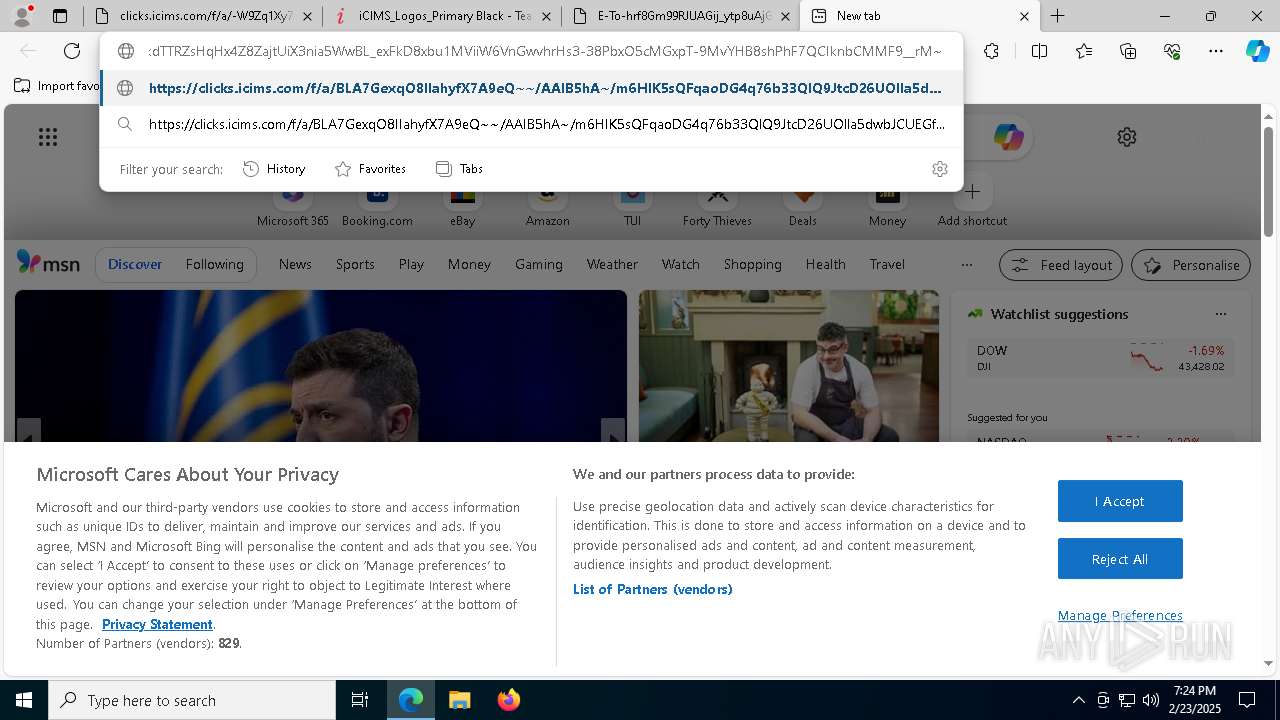Open MSN more categories ellipsis

point(966,265)
